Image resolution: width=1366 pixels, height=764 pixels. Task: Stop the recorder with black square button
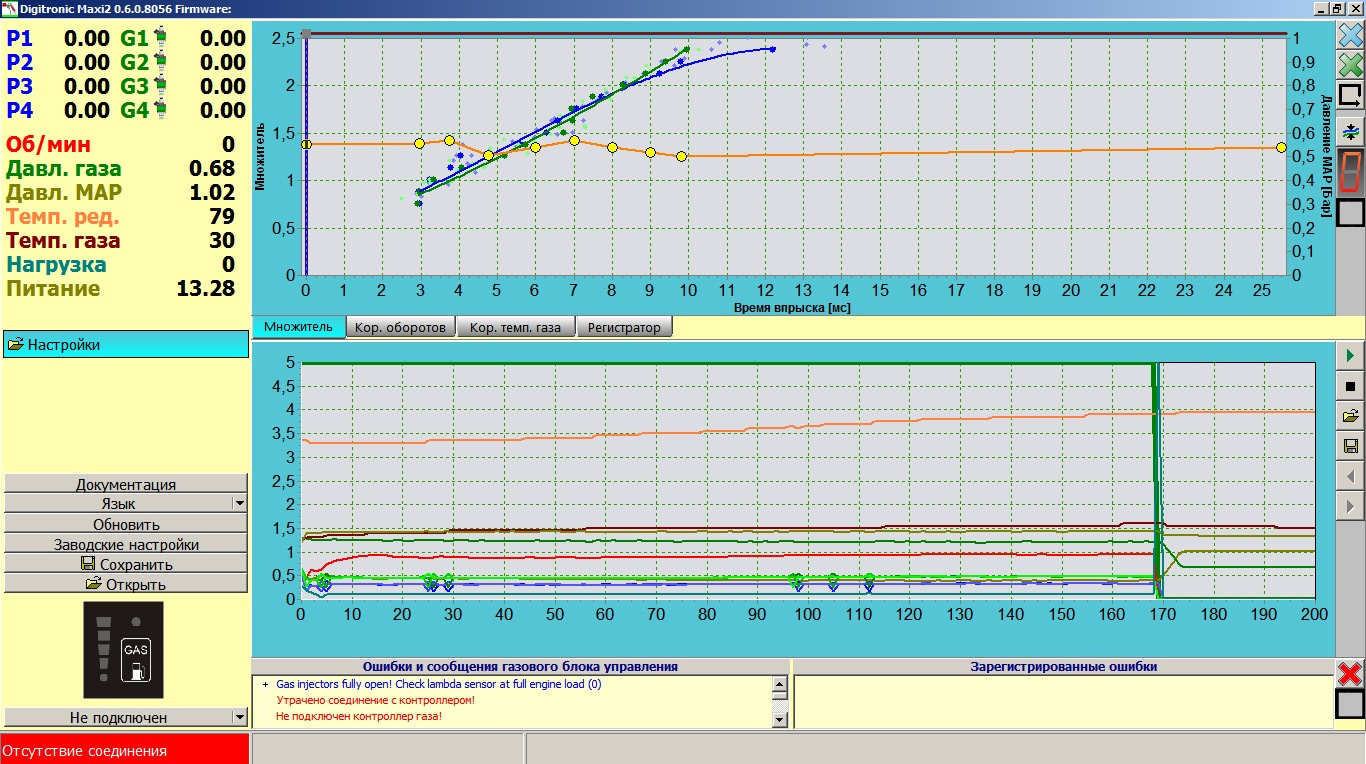1350,386
